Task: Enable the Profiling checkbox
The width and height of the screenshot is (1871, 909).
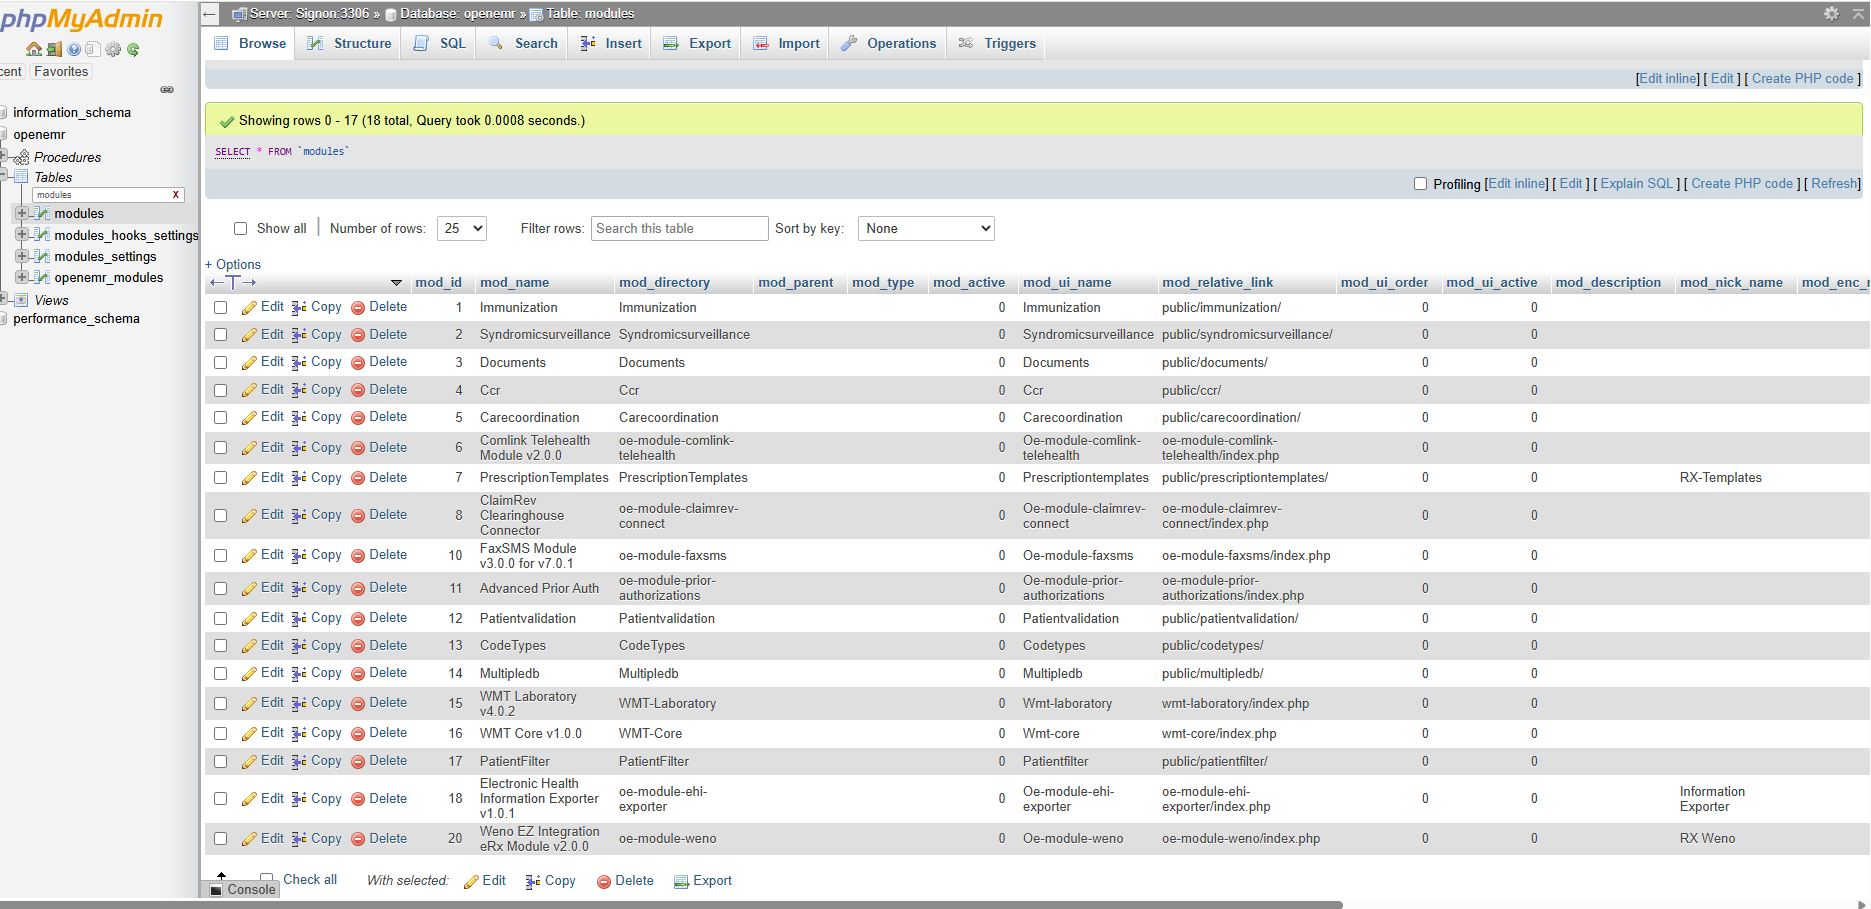Action: click(x=1420, y=184)
